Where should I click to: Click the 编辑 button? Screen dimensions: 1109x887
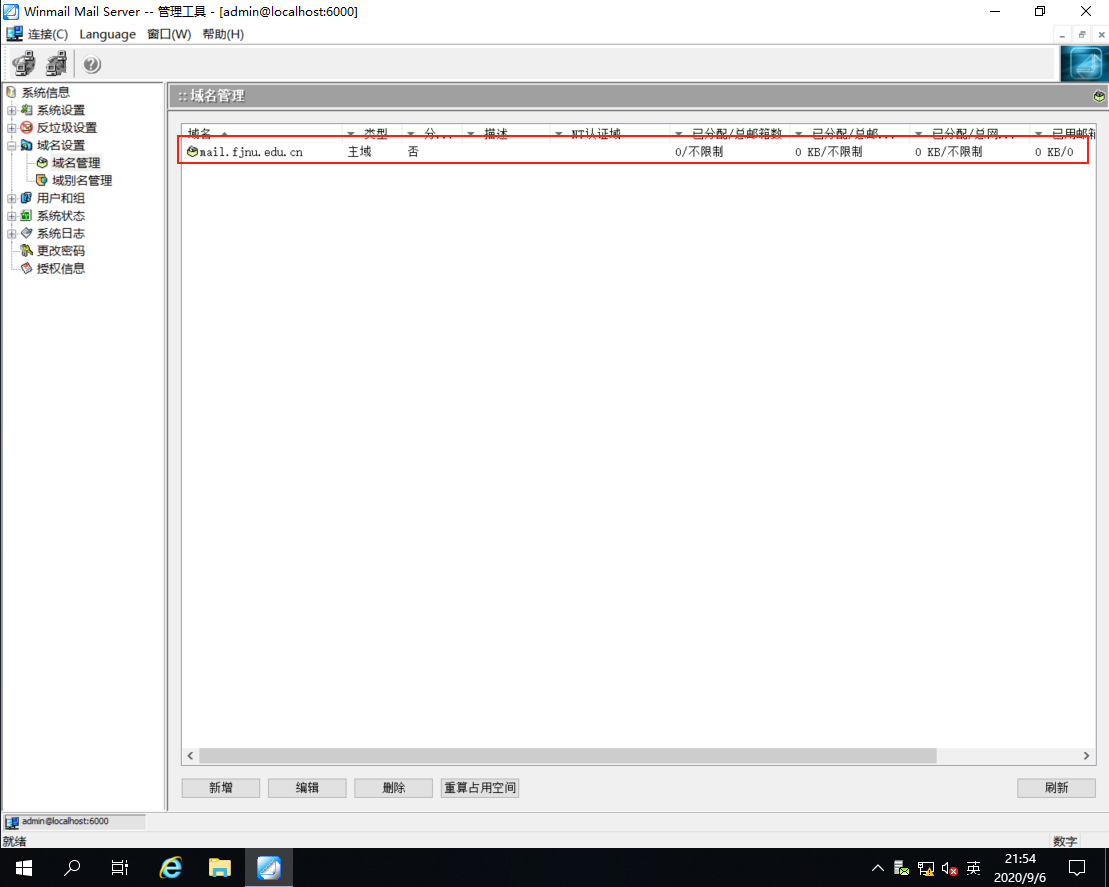tap(307, 788)
